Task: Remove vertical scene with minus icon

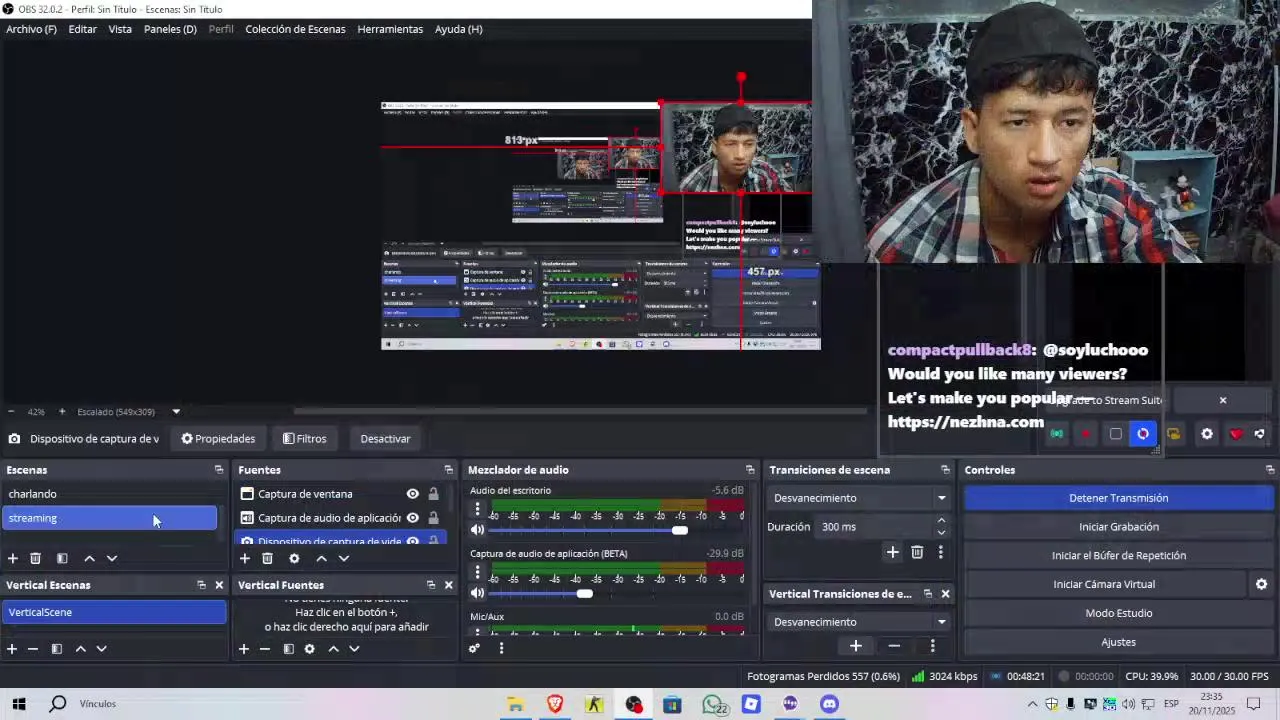Action: 33,649
